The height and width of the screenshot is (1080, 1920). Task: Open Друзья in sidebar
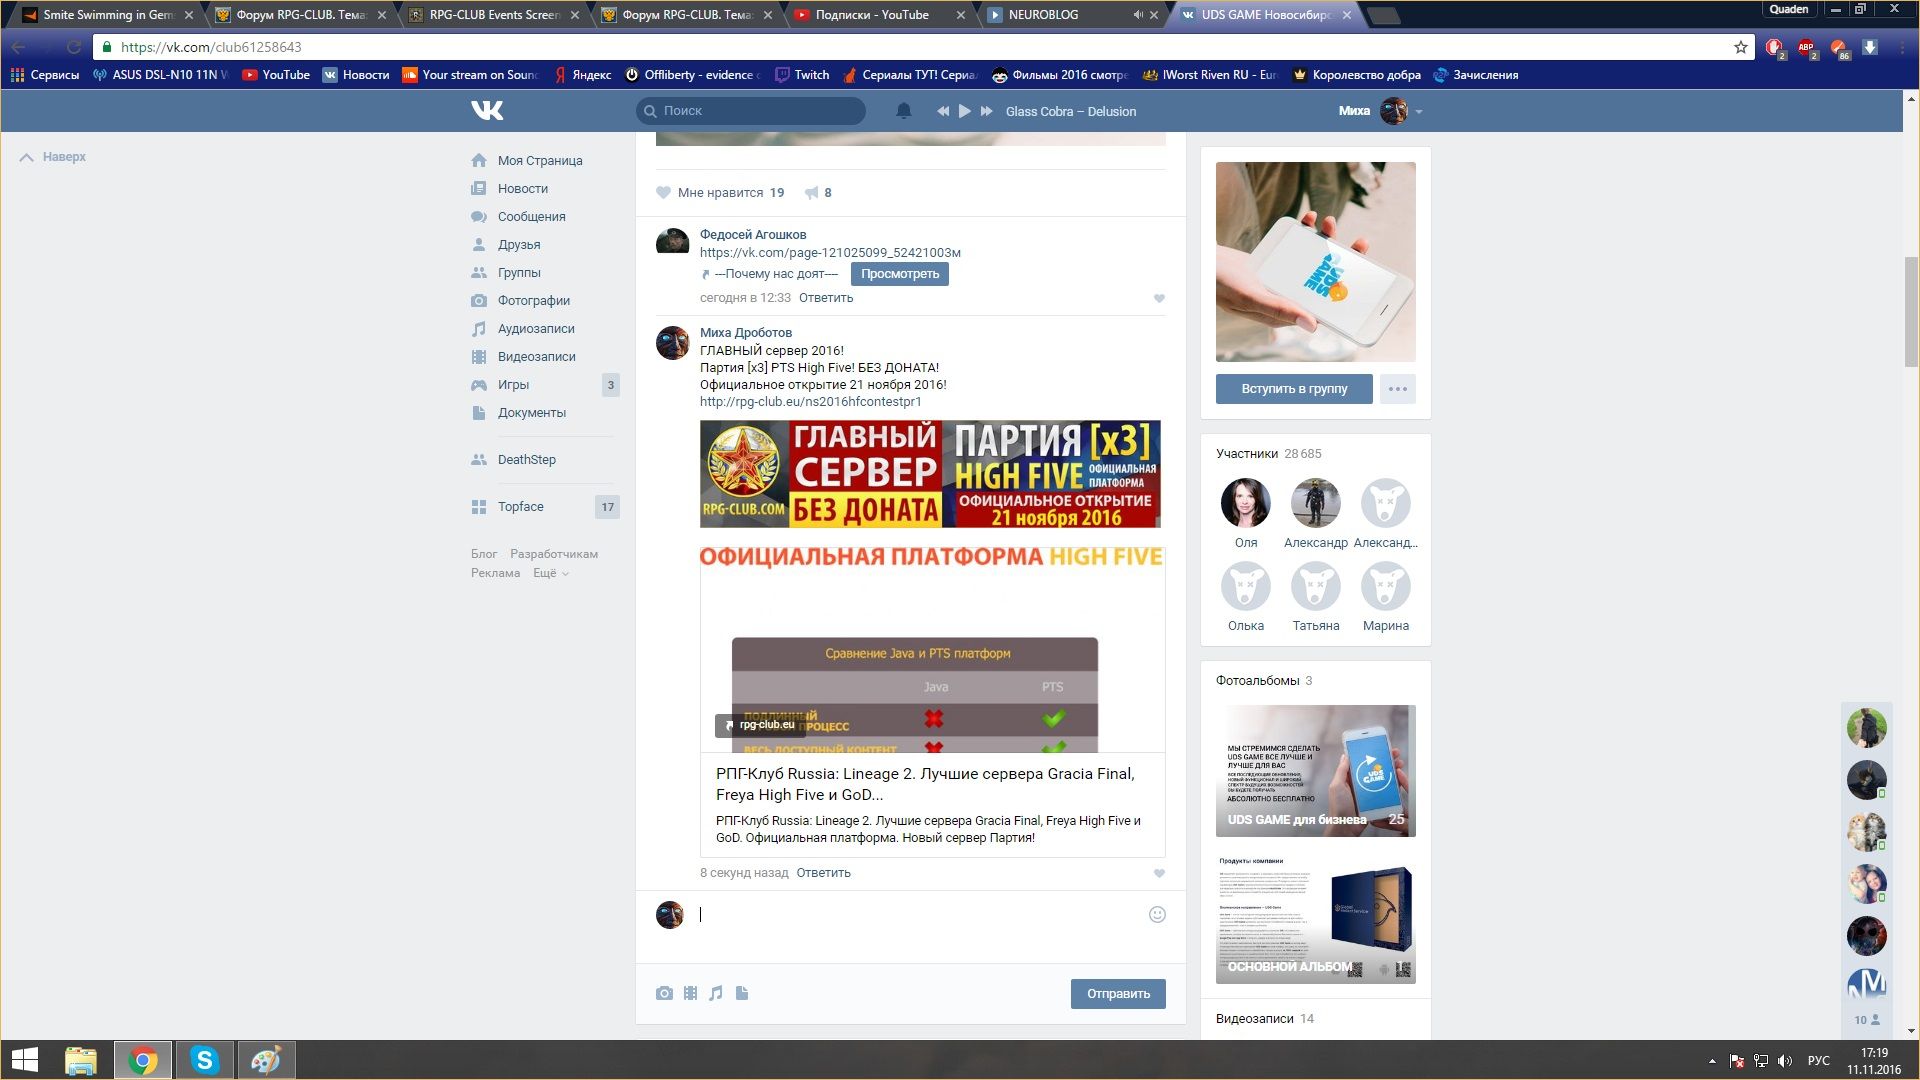[519, 244]
